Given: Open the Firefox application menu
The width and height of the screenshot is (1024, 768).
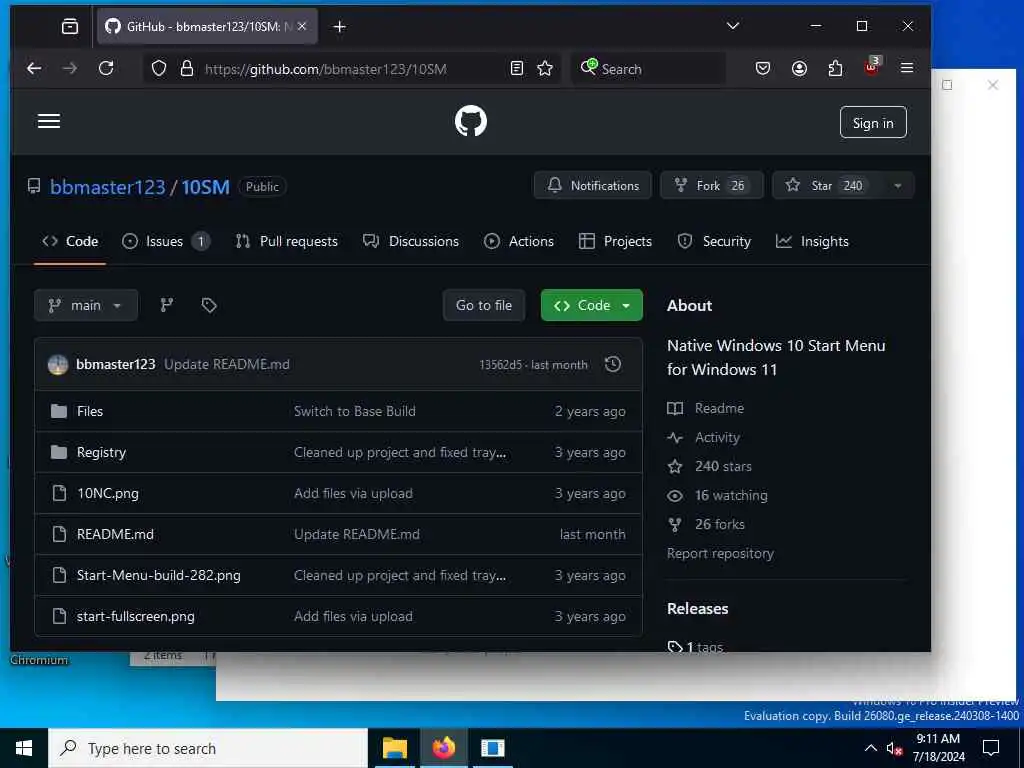Looking at the screenshot, I should point(907,68).
